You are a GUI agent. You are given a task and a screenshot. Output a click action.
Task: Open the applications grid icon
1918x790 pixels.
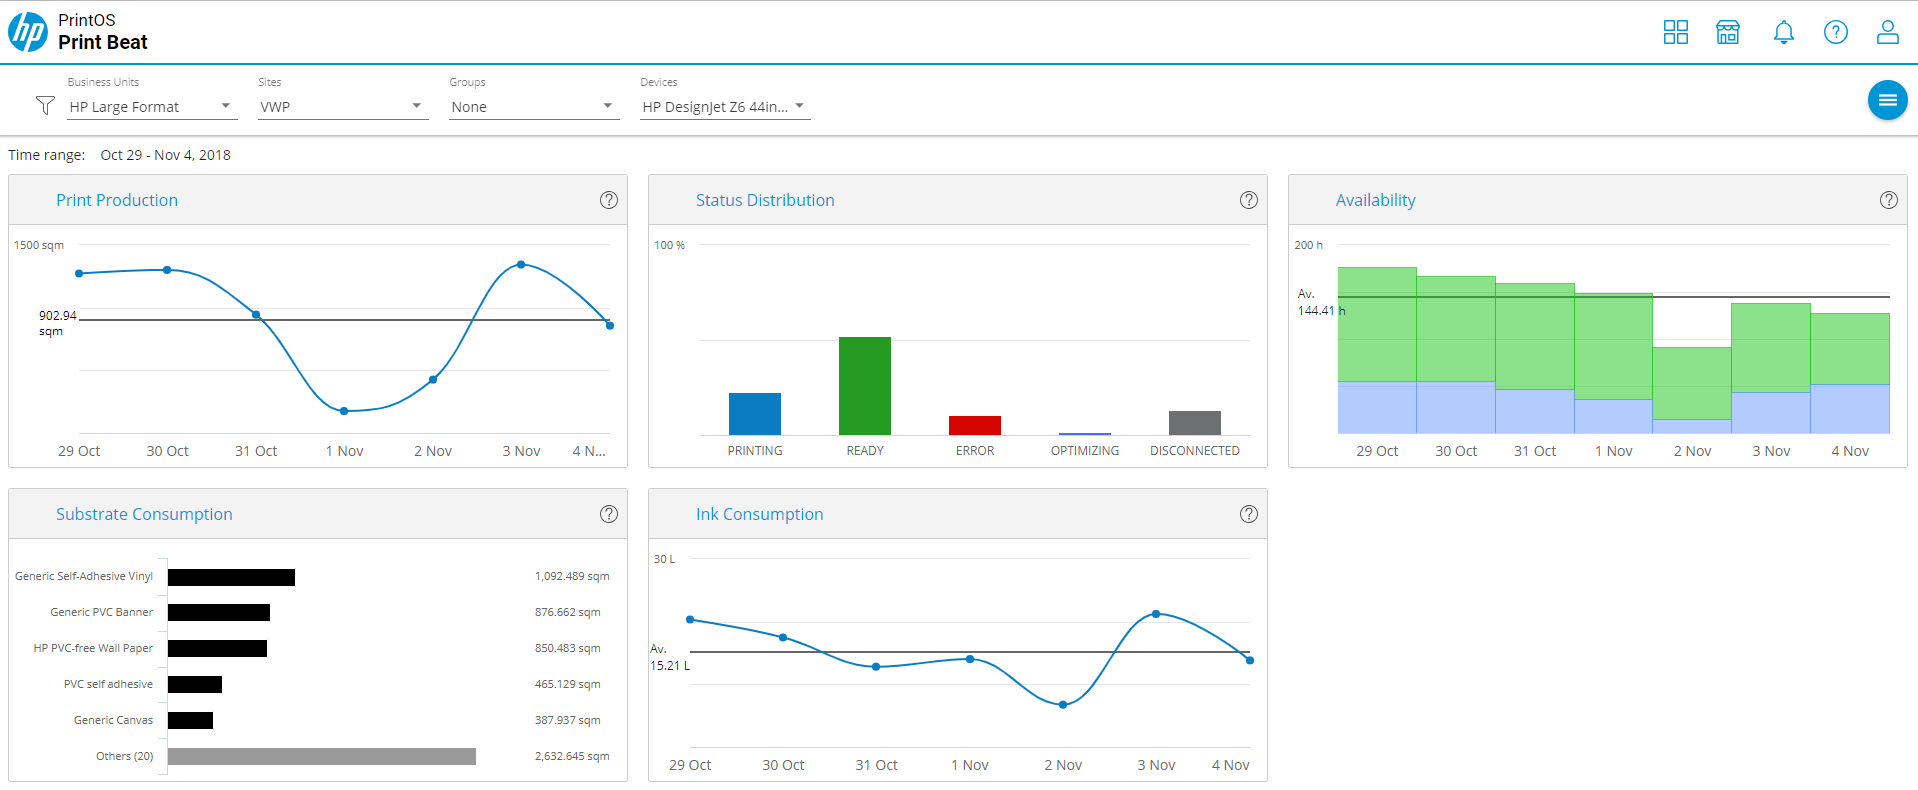coord(1676,32)
